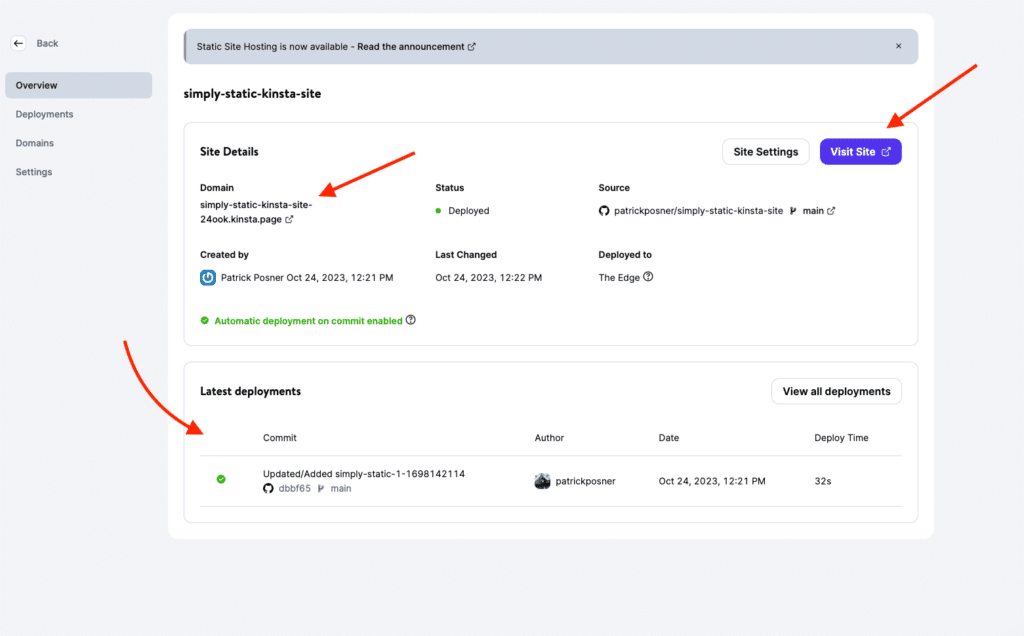This screenshot has height=636, width=1024.
Task: Click the branch icon beside main in Source
Action: [x=793, y=211]
